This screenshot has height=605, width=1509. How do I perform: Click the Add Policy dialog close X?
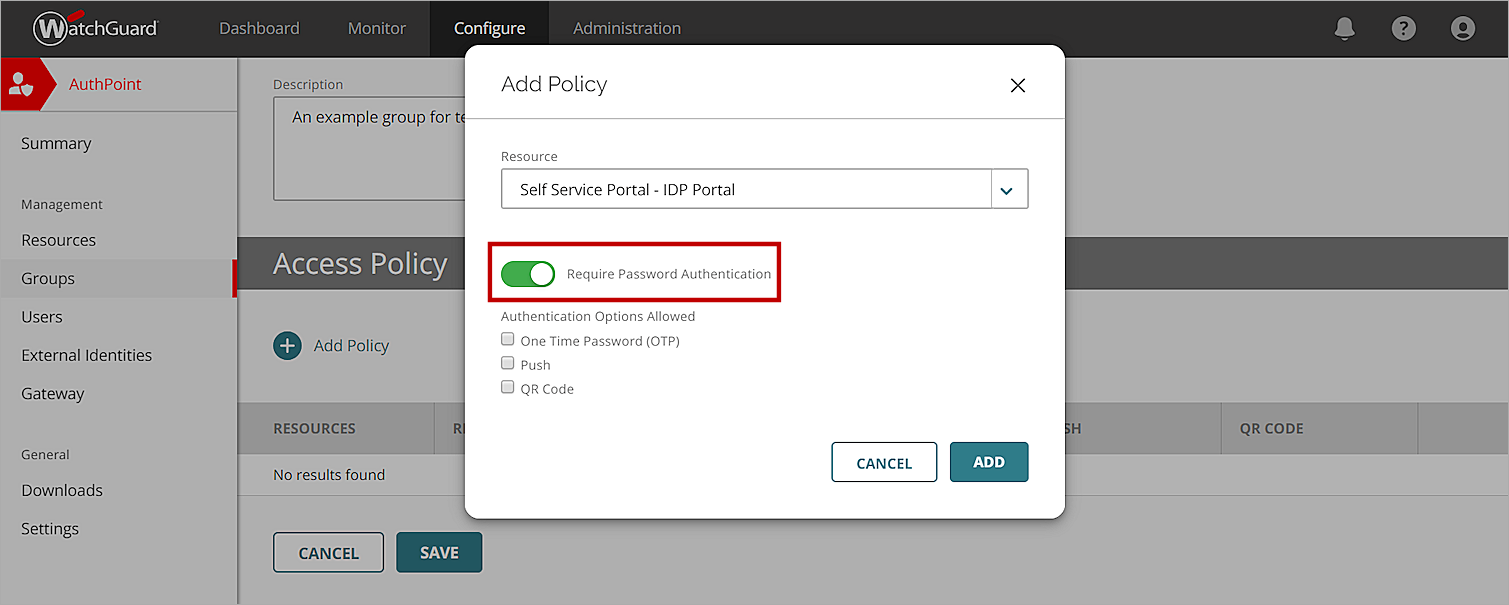[x=1017, y=85]
